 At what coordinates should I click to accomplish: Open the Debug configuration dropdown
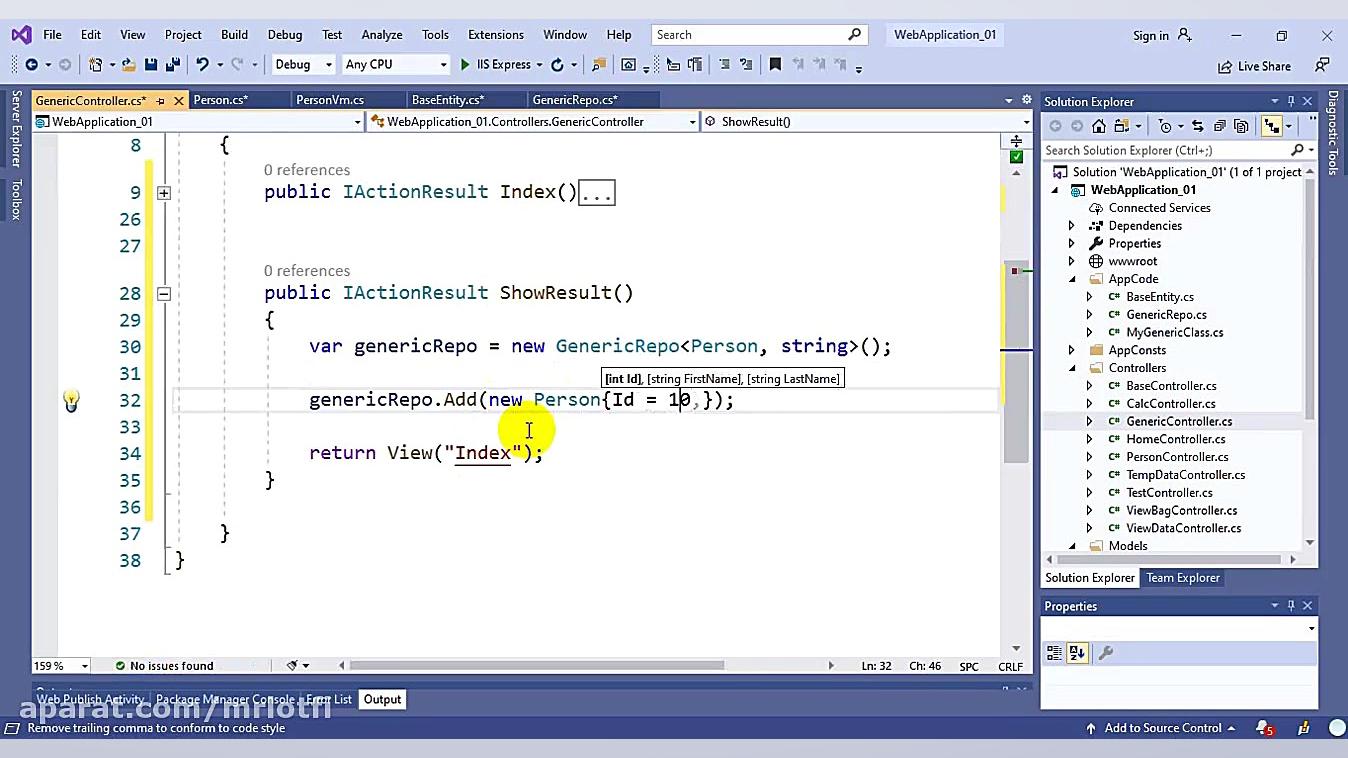pyautogui.click(x=302, y=65)
